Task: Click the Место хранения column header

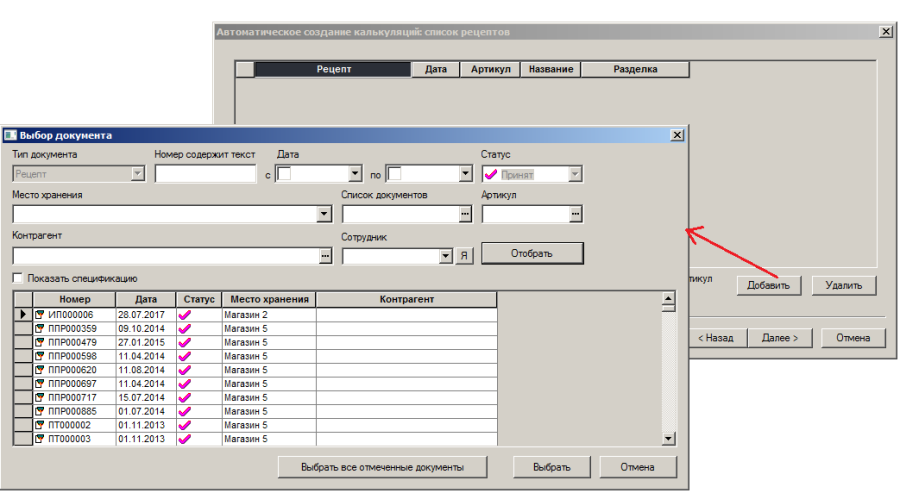Action: 269,299
